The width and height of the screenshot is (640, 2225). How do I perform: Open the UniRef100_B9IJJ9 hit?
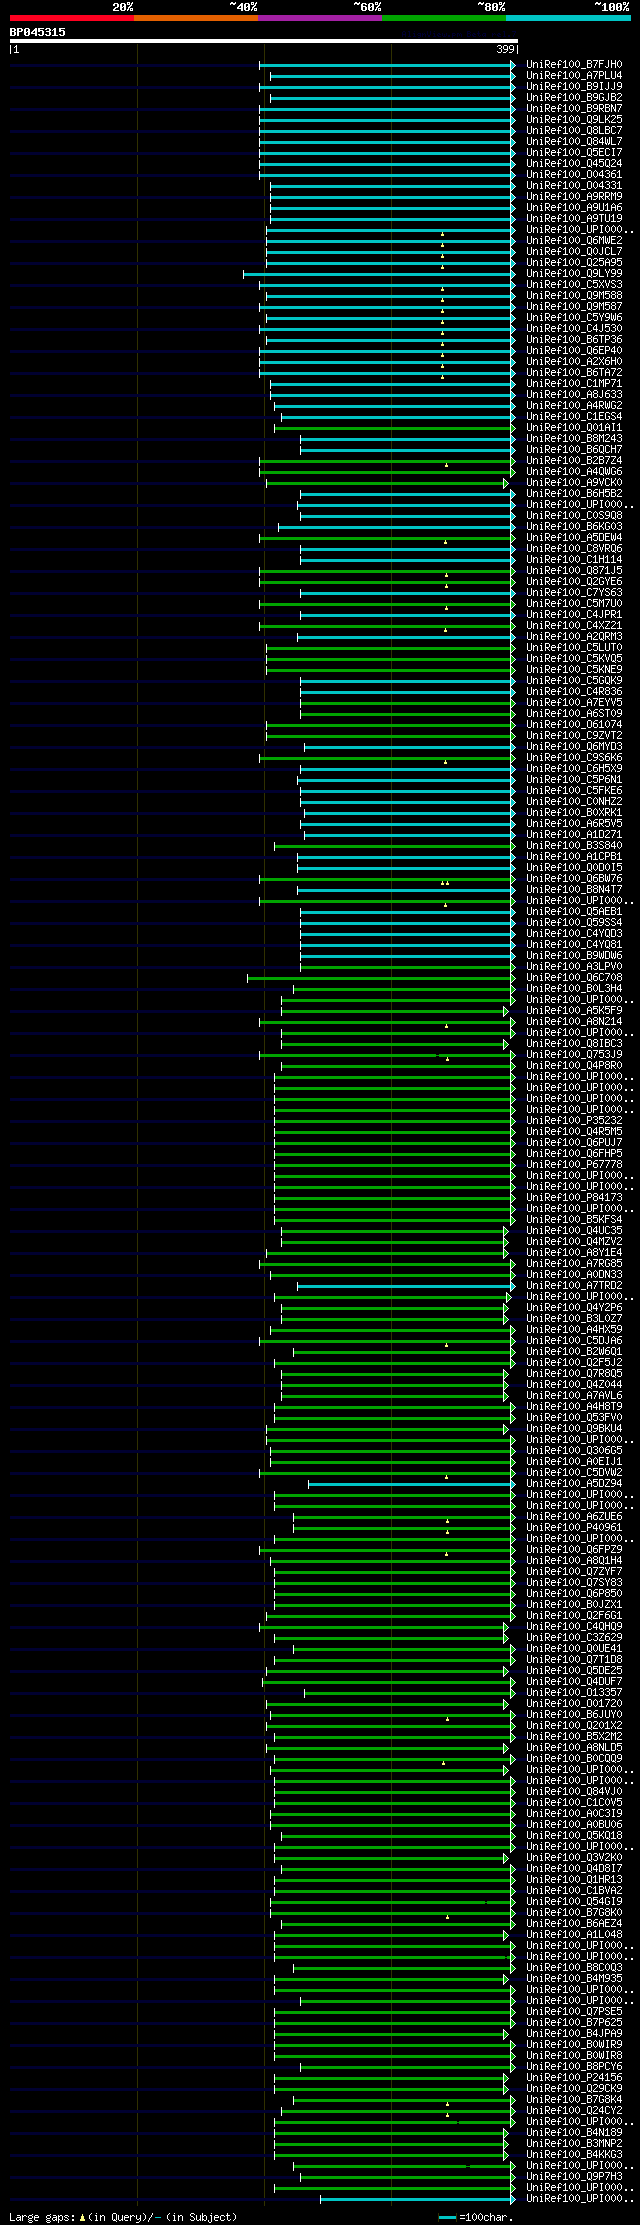[574, 86]
